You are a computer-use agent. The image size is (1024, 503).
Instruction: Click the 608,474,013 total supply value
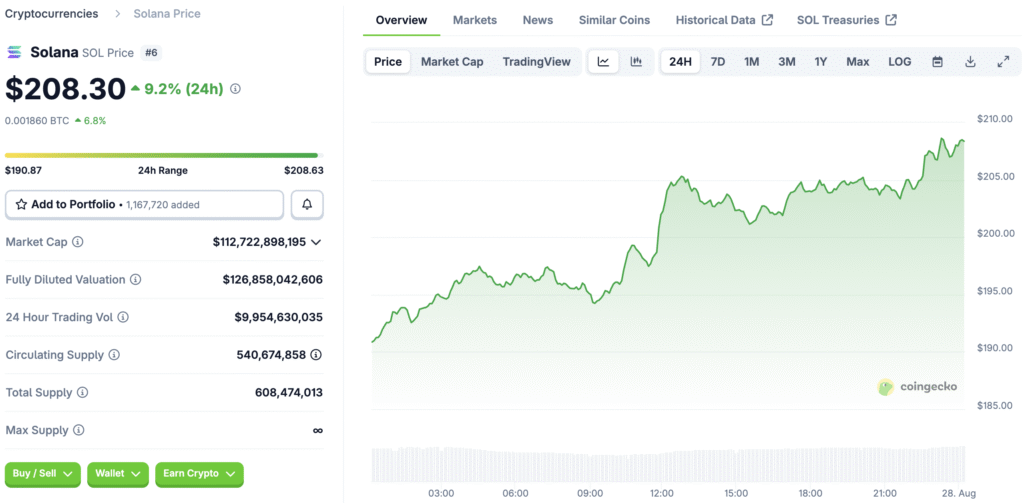pos(289,393)
